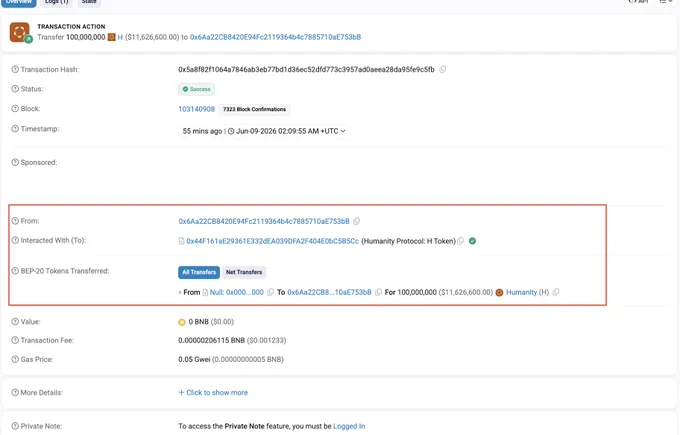680x435 pixels.
Task: Copy the 0x6Aa22CB8...10aE753bB recipient address
Action: (x=378, y=292)
